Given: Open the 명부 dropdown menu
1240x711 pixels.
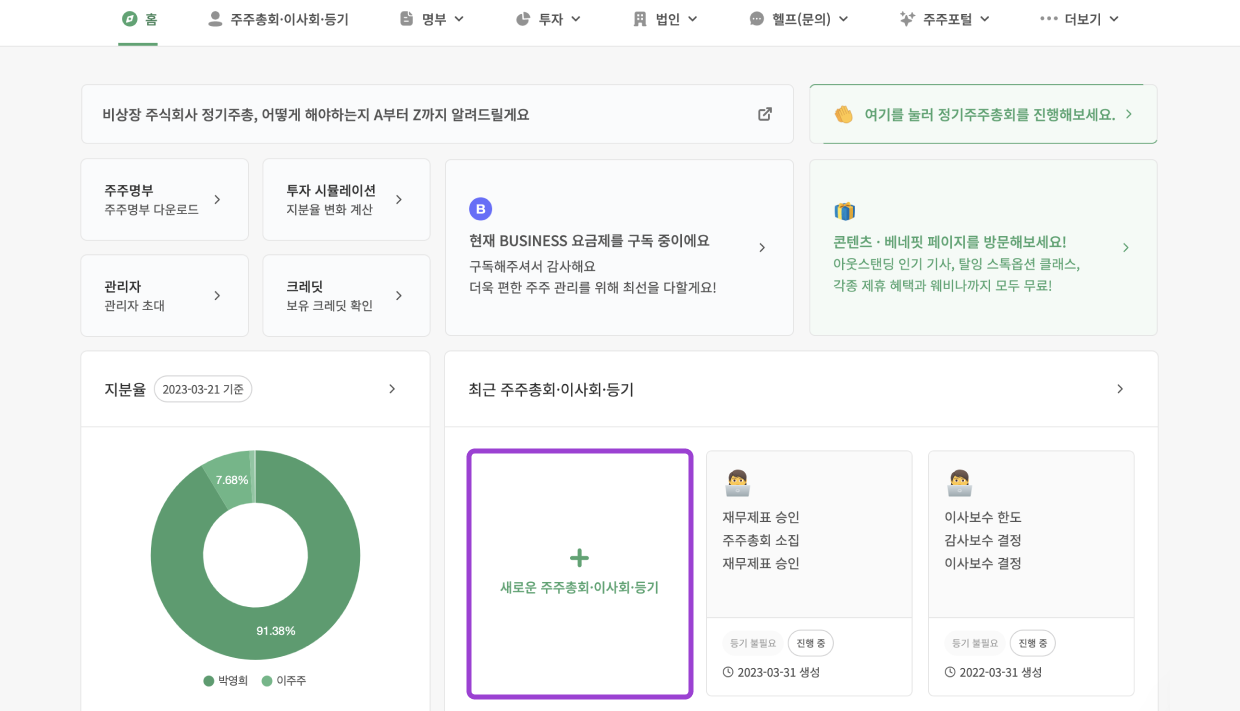Looking at the screenshot, I should tap(432, 18).
